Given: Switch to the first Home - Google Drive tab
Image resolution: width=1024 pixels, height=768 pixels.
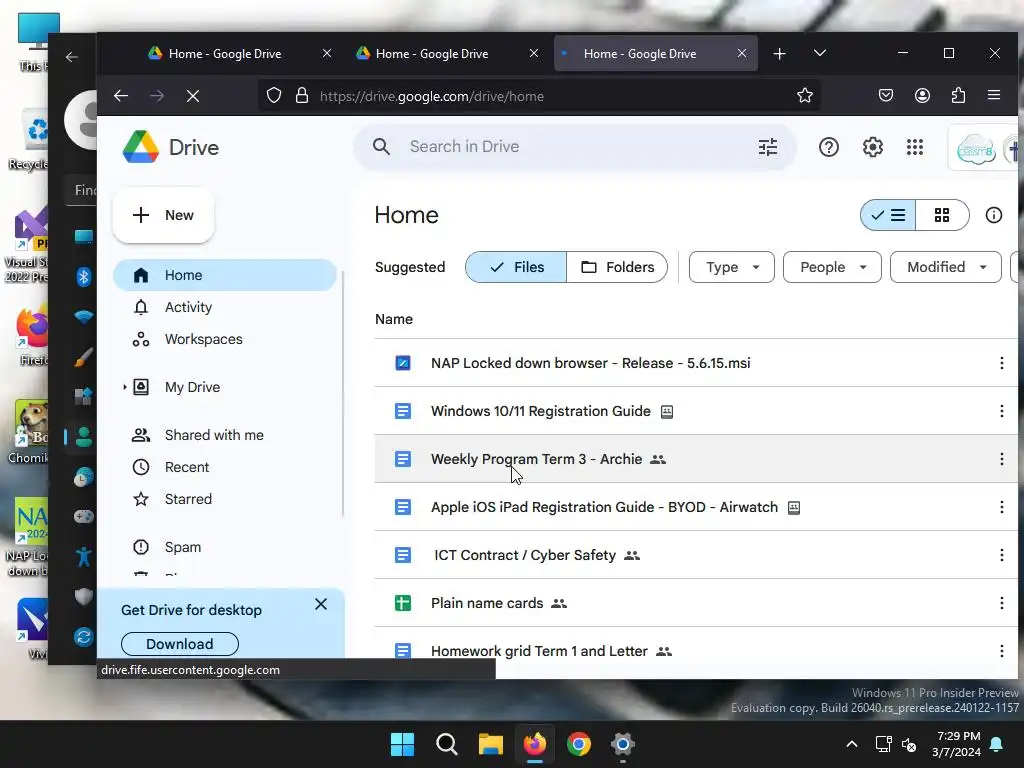Looking at the screenshot, I should 224,54.
